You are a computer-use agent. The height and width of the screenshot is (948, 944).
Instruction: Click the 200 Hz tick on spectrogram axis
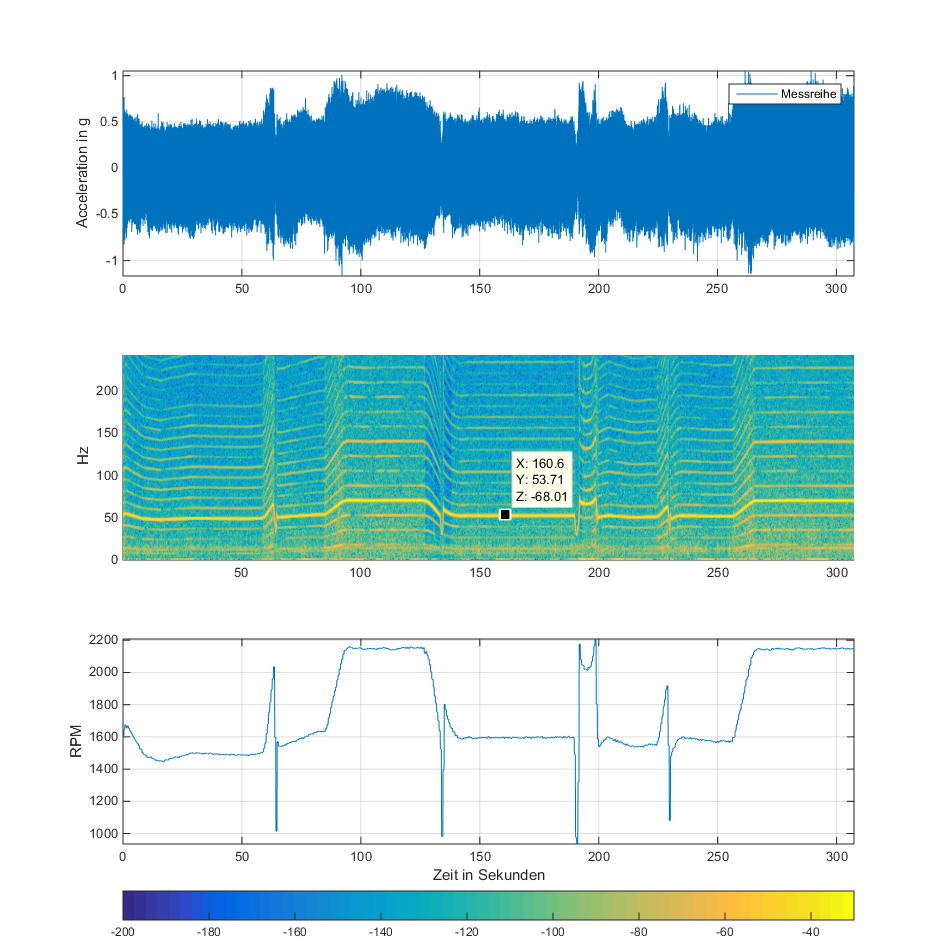tap(106, 391)
